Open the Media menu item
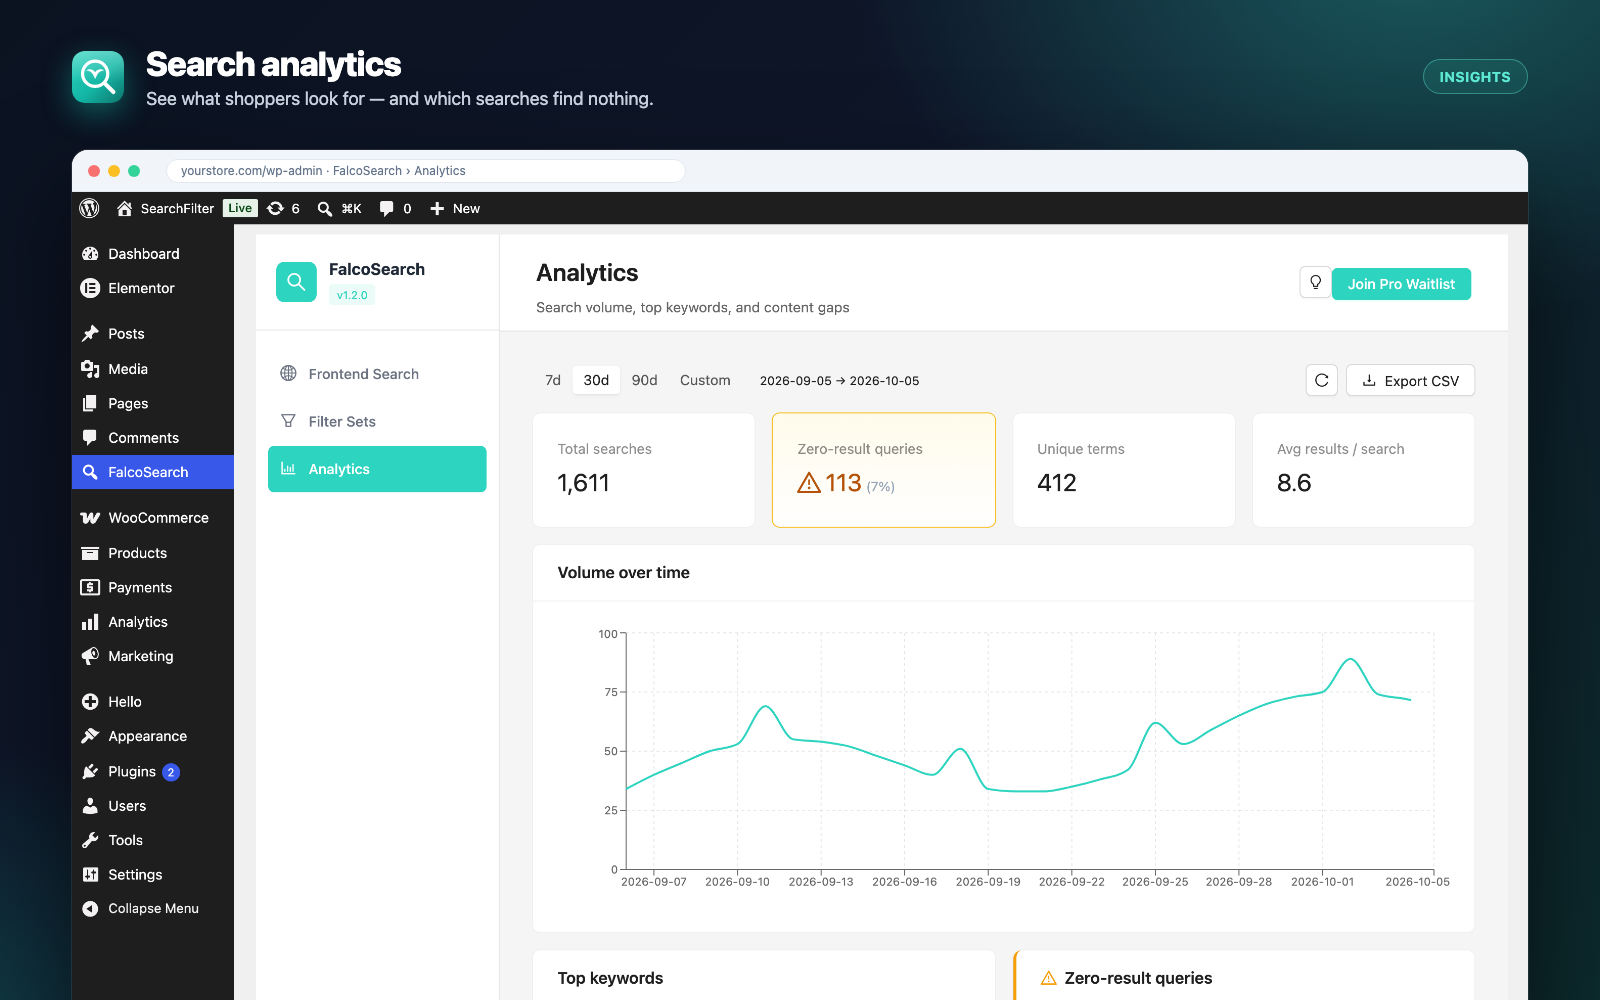Image resolution: width=1600 pixels, height=1000 pixels. pyautogui.click(x=153, y=369)
